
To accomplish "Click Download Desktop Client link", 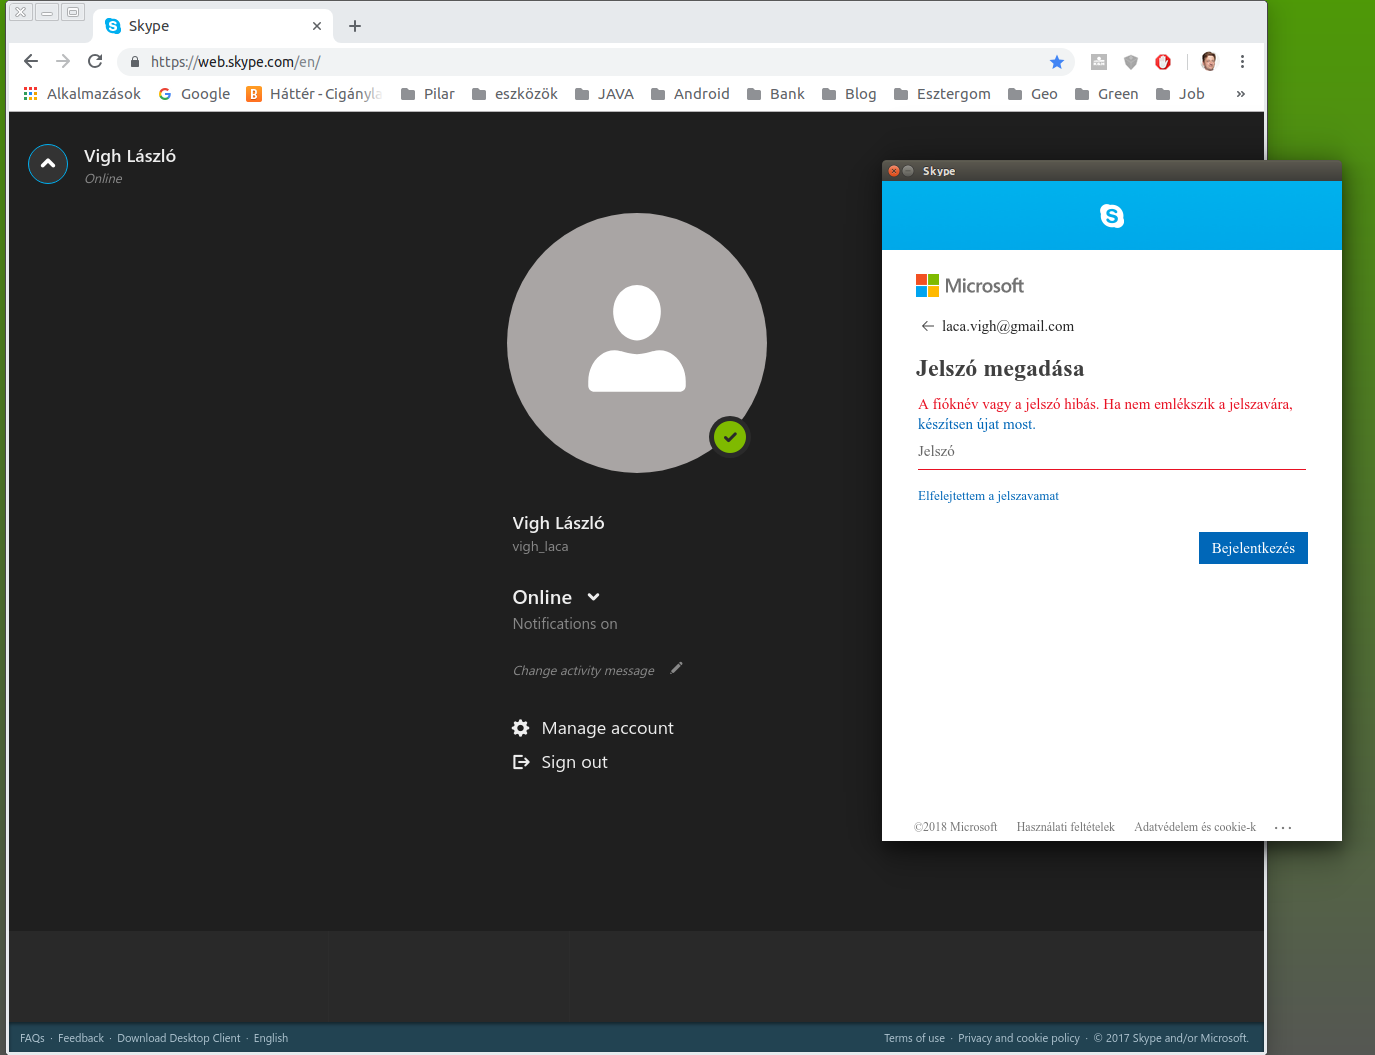I will (x=179, y=1038).
